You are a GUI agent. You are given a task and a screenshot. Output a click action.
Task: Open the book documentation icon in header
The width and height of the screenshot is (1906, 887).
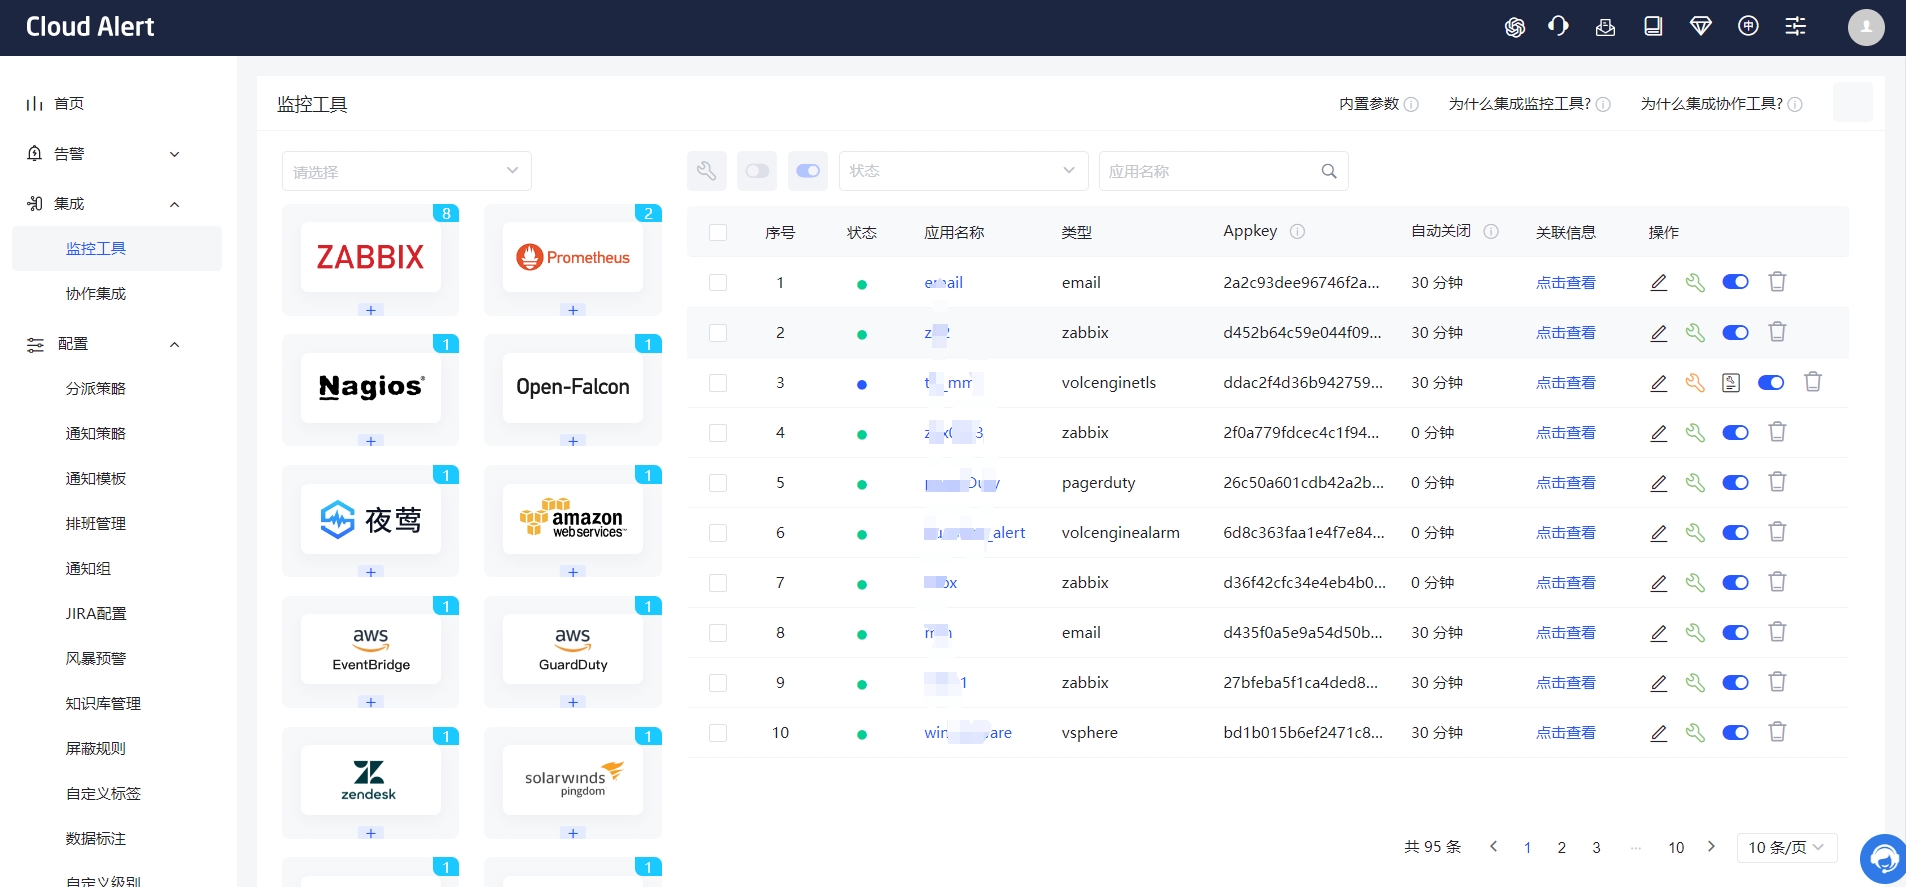click(x=1653, y=27)
